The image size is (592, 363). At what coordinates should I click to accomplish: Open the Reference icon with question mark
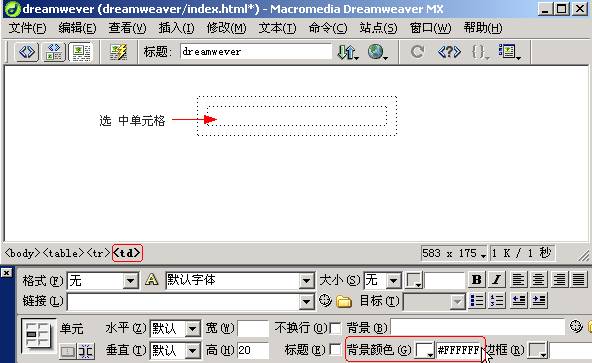[449, 51]
